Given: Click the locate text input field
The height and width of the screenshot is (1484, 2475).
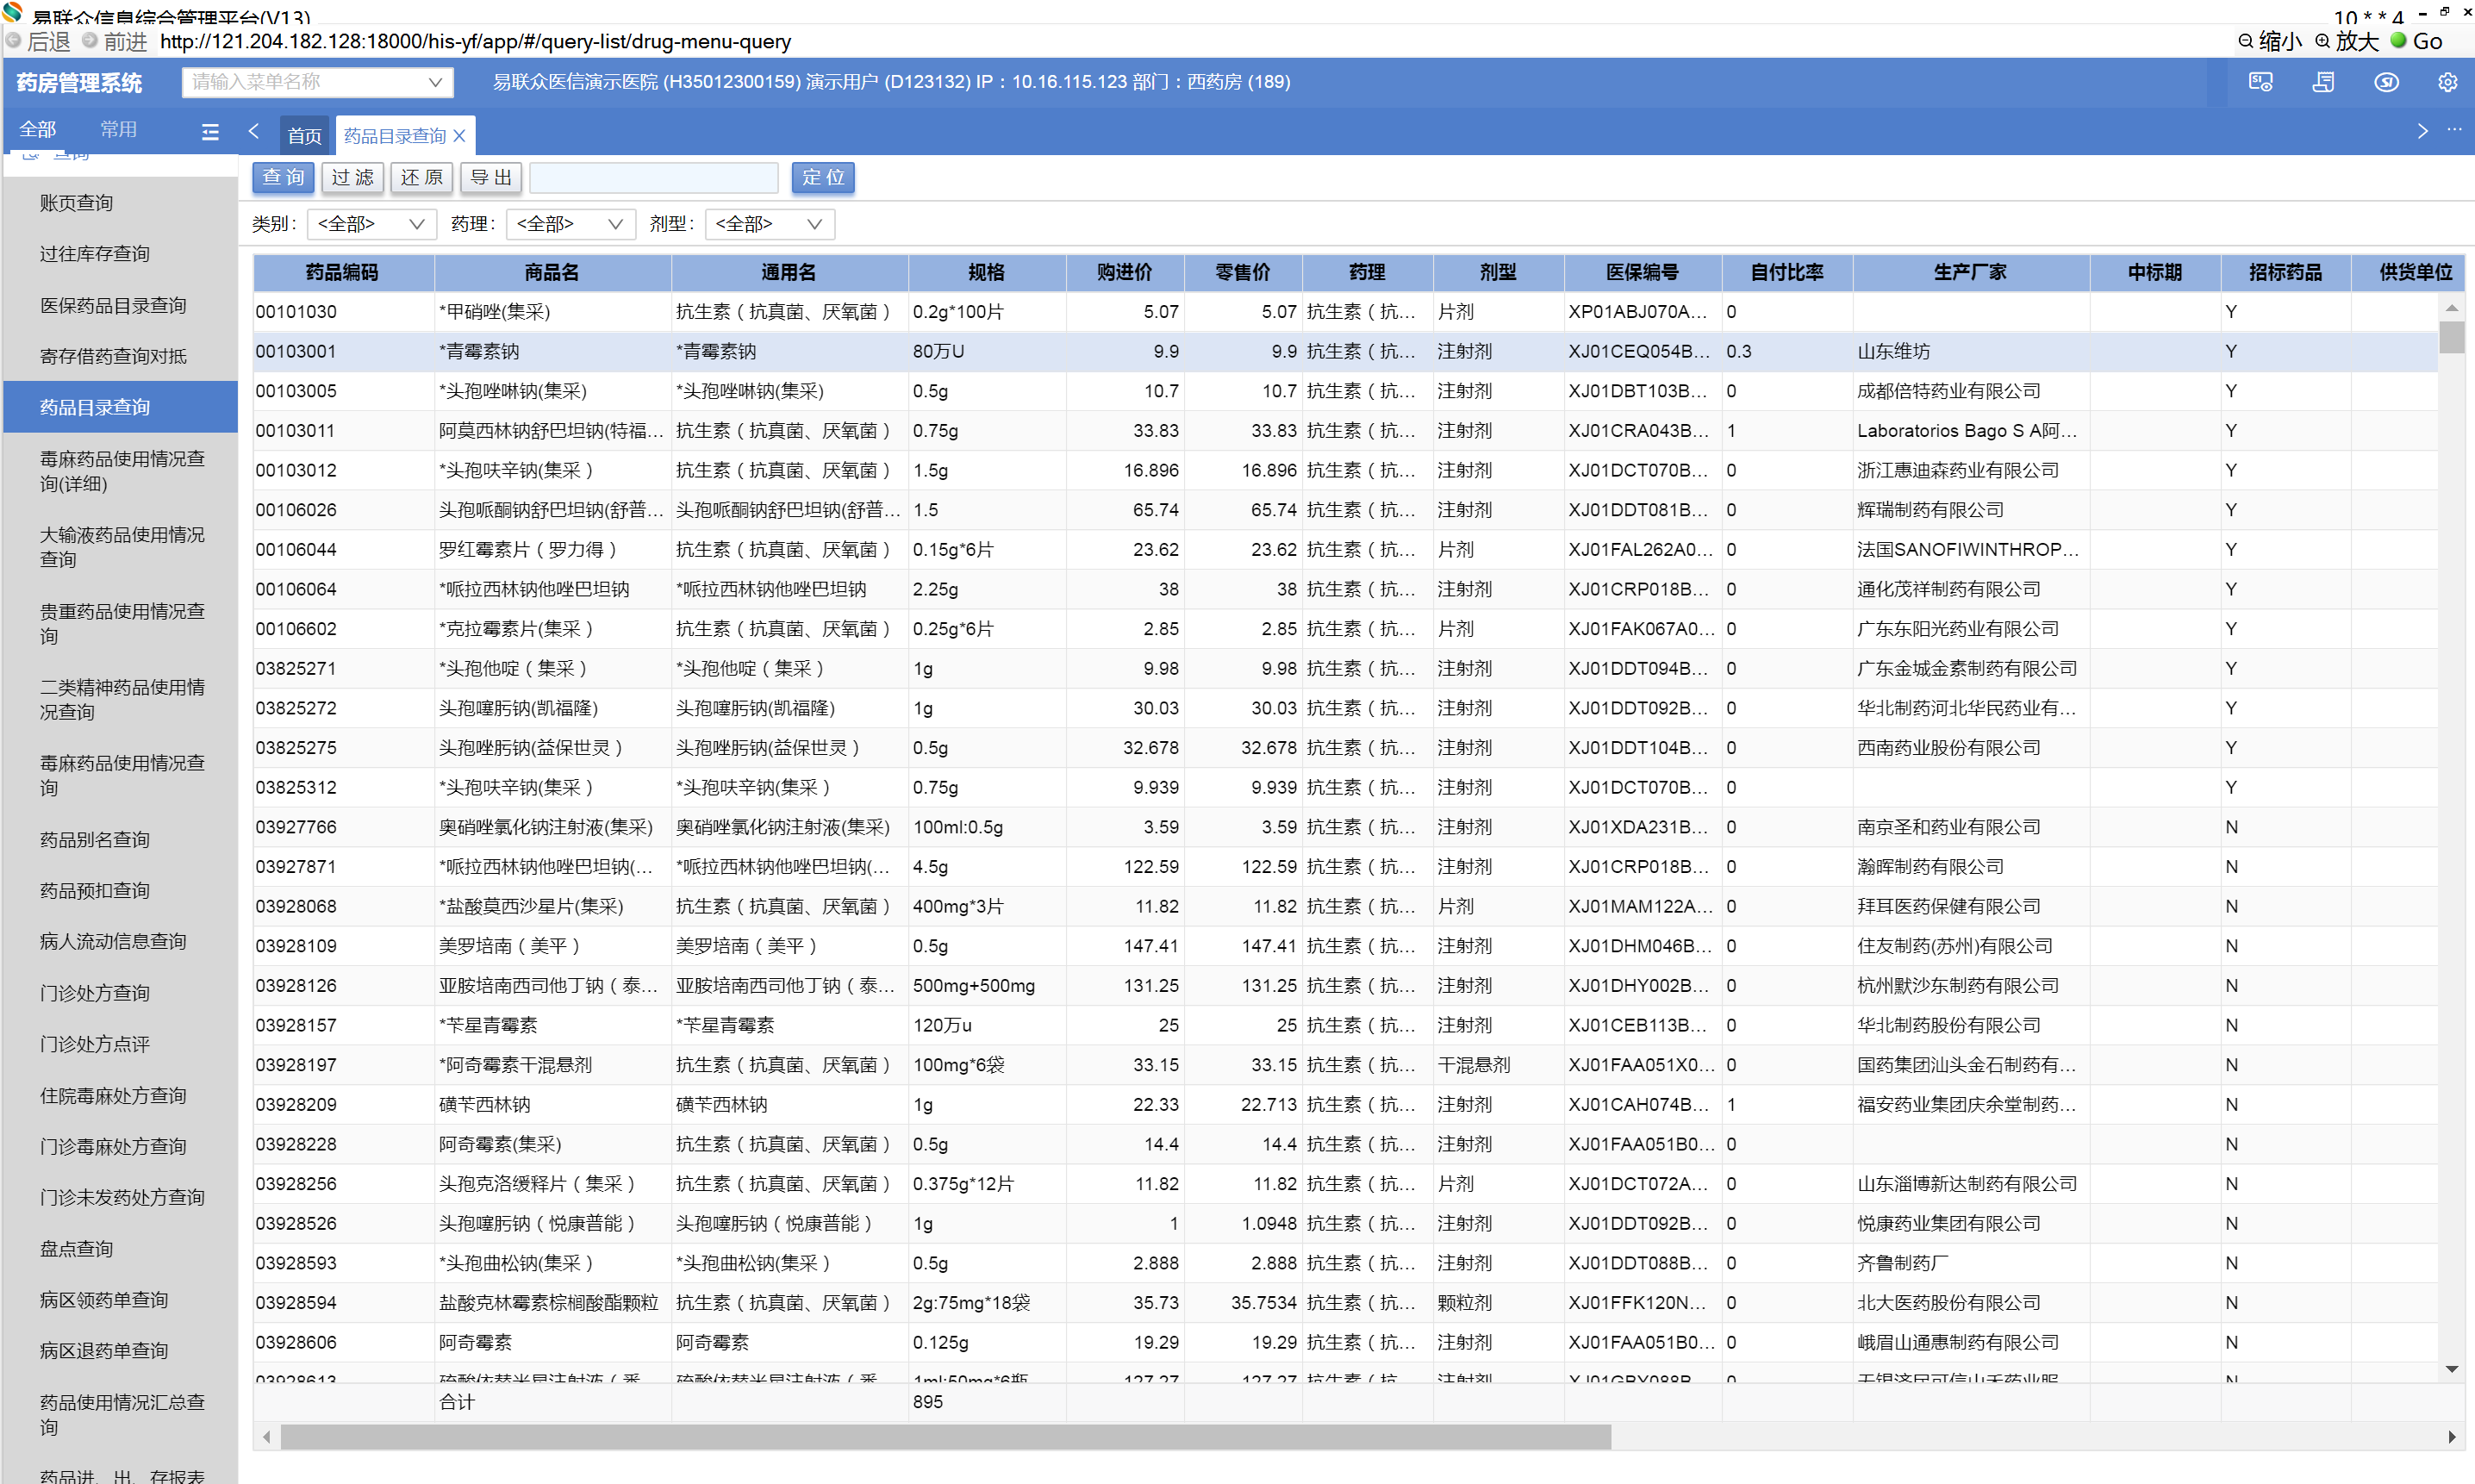Looking at the screenshot, I should [653, 178].
